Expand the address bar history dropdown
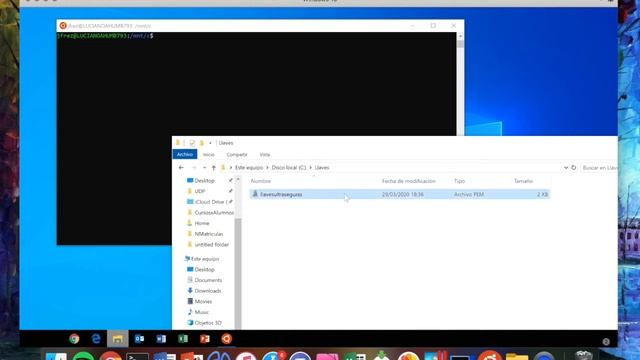The width and height of the screenshot is (640, 360). (x=566, y=168)
